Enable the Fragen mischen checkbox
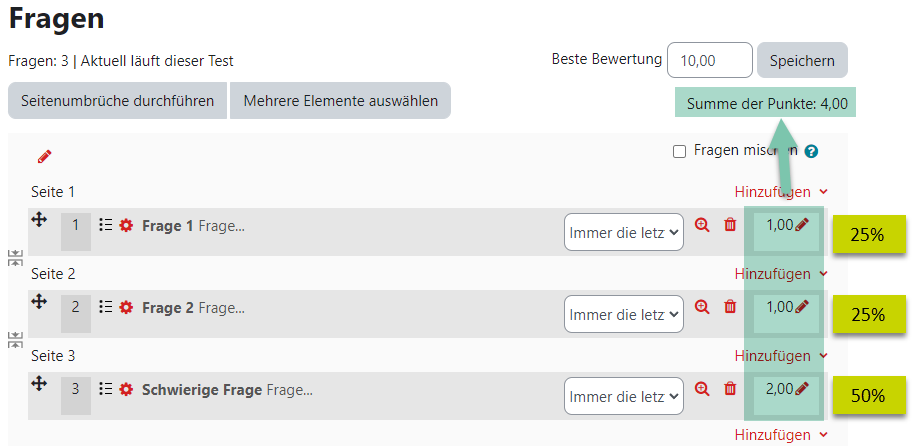 click(x=679, y=152)
